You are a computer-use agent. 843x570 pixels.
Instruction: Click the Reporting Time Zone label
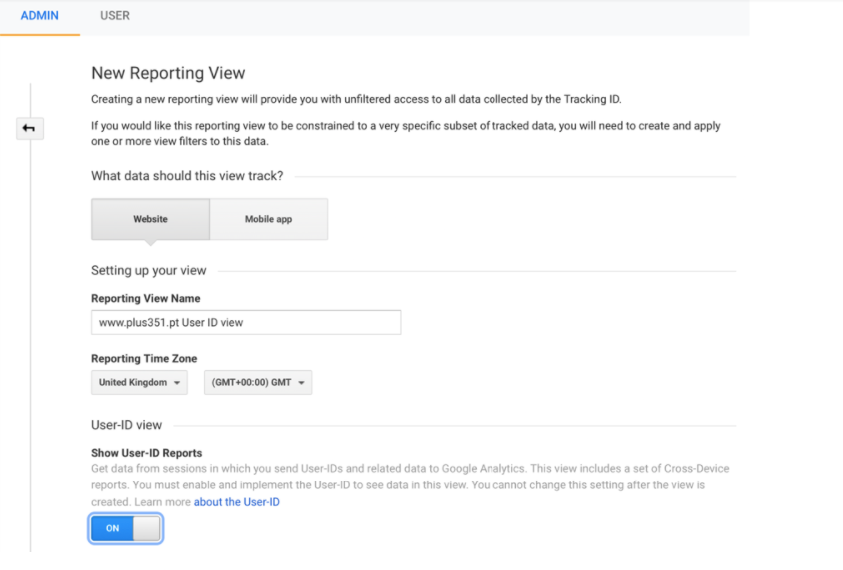pos(144,358)
